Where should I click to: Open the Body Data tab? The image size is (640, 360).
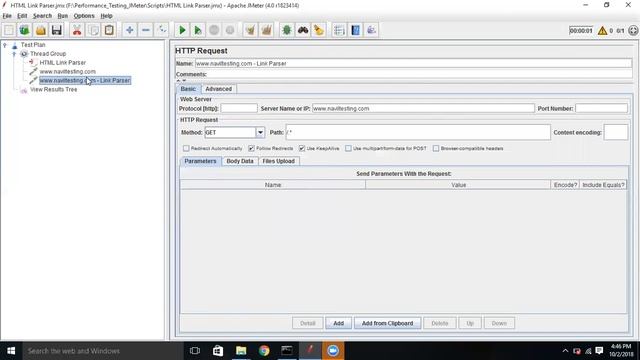[x=240, y=161]
